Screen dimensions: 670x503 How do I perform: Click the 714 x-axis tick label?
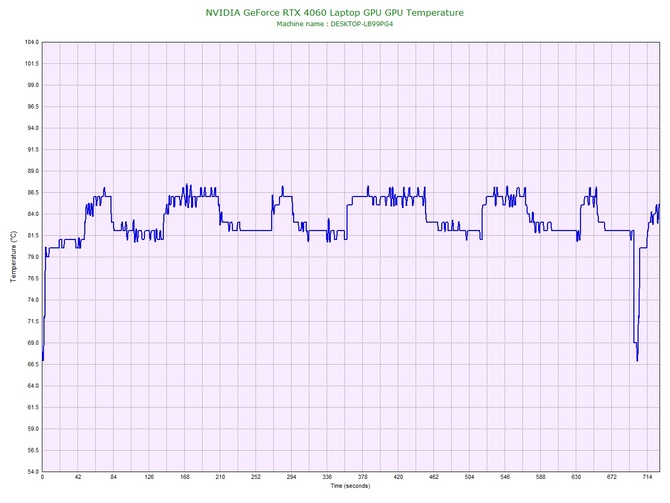tap(647, 477)
